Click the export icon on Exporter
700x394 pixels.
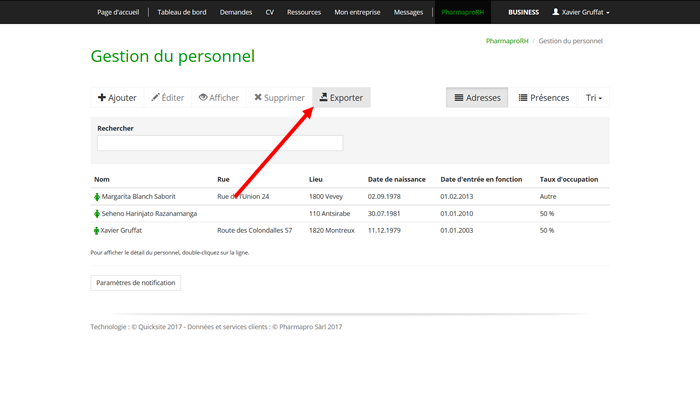(x=323, y=97)
